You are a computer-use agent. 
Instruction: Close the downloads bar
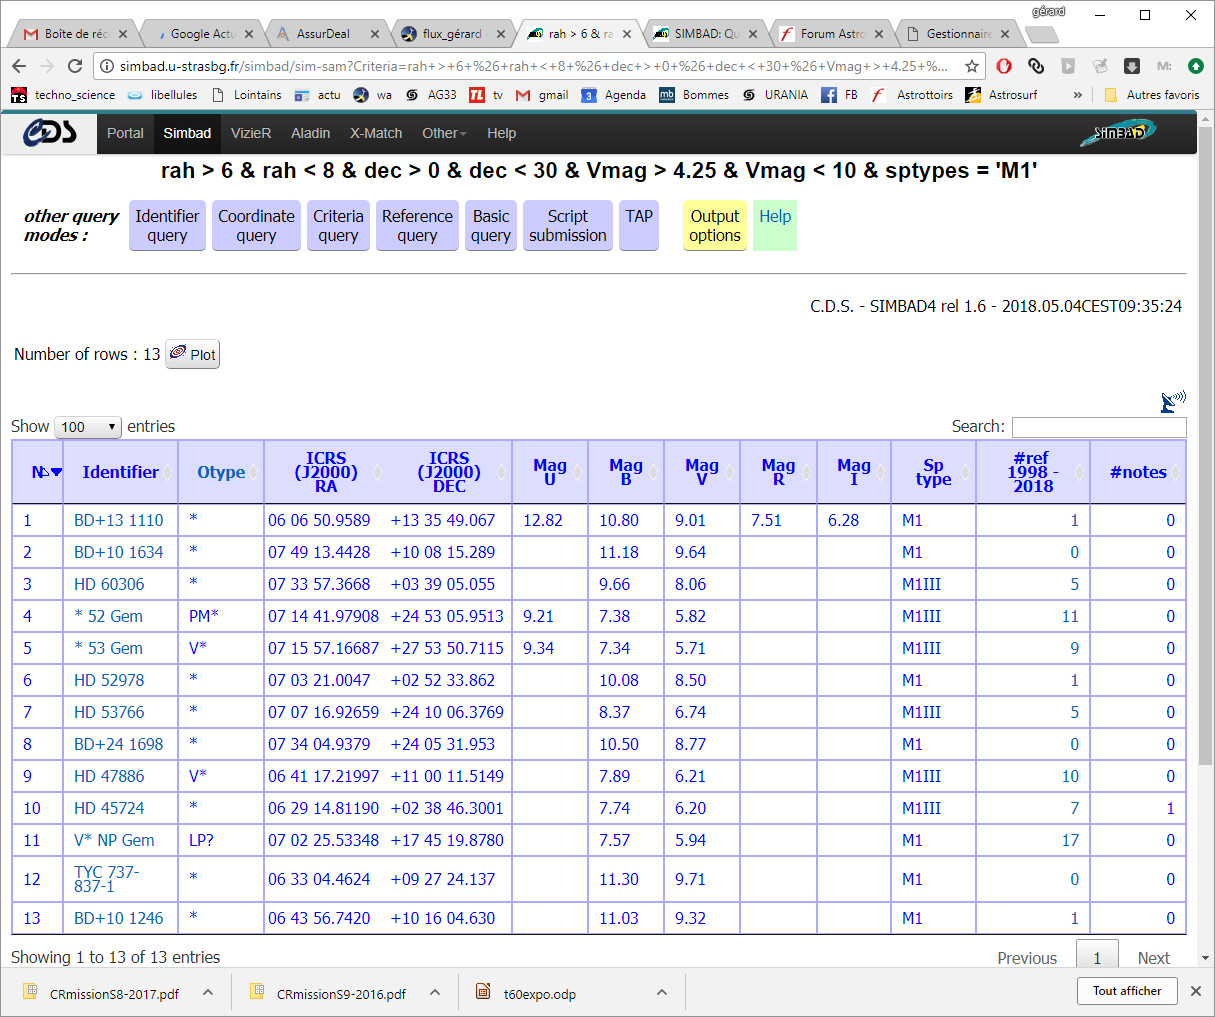(1196, 991)
